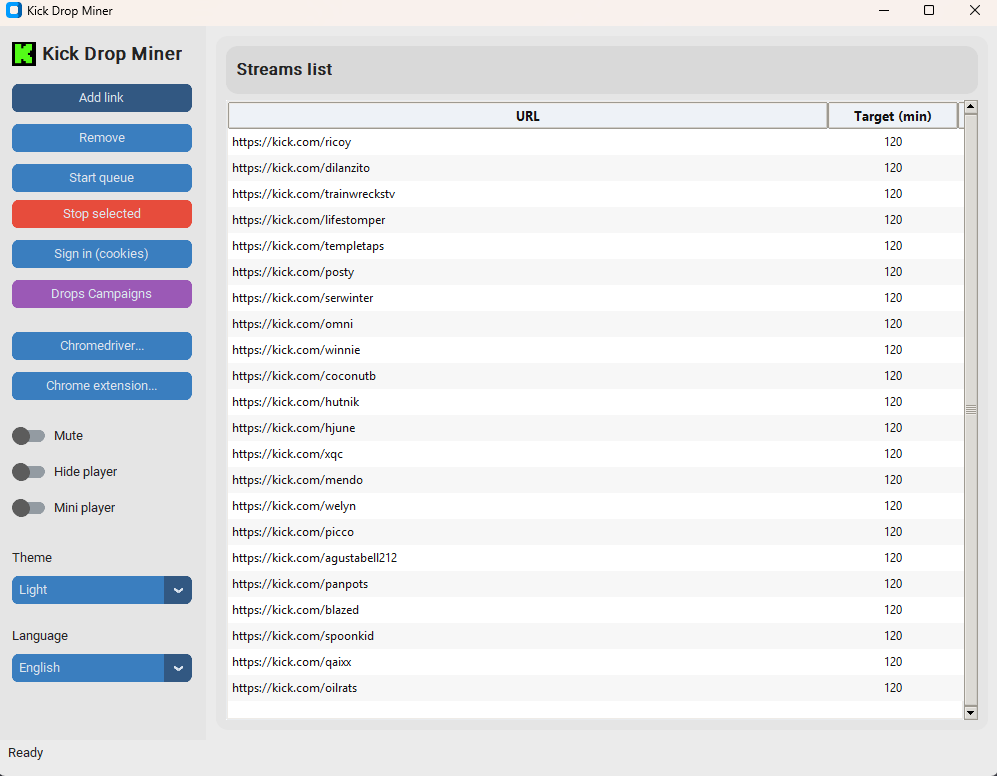Click the Ready status bar text
The image size is (997, 776).
25,753
